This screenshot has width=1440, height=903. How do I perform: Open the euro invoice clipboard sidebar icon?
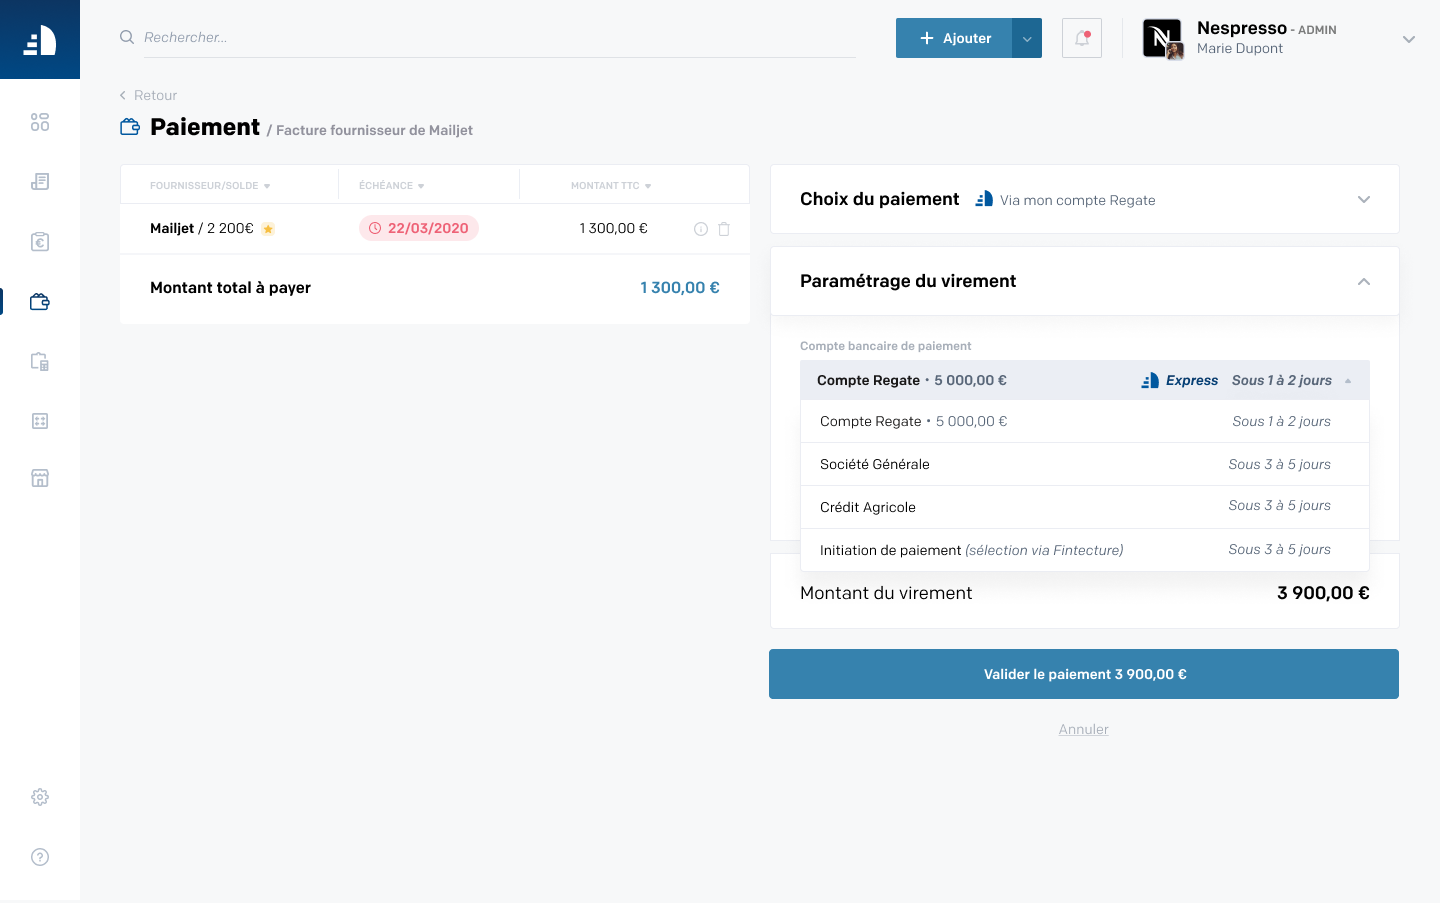pyautogui.click(x=40, y=242)
